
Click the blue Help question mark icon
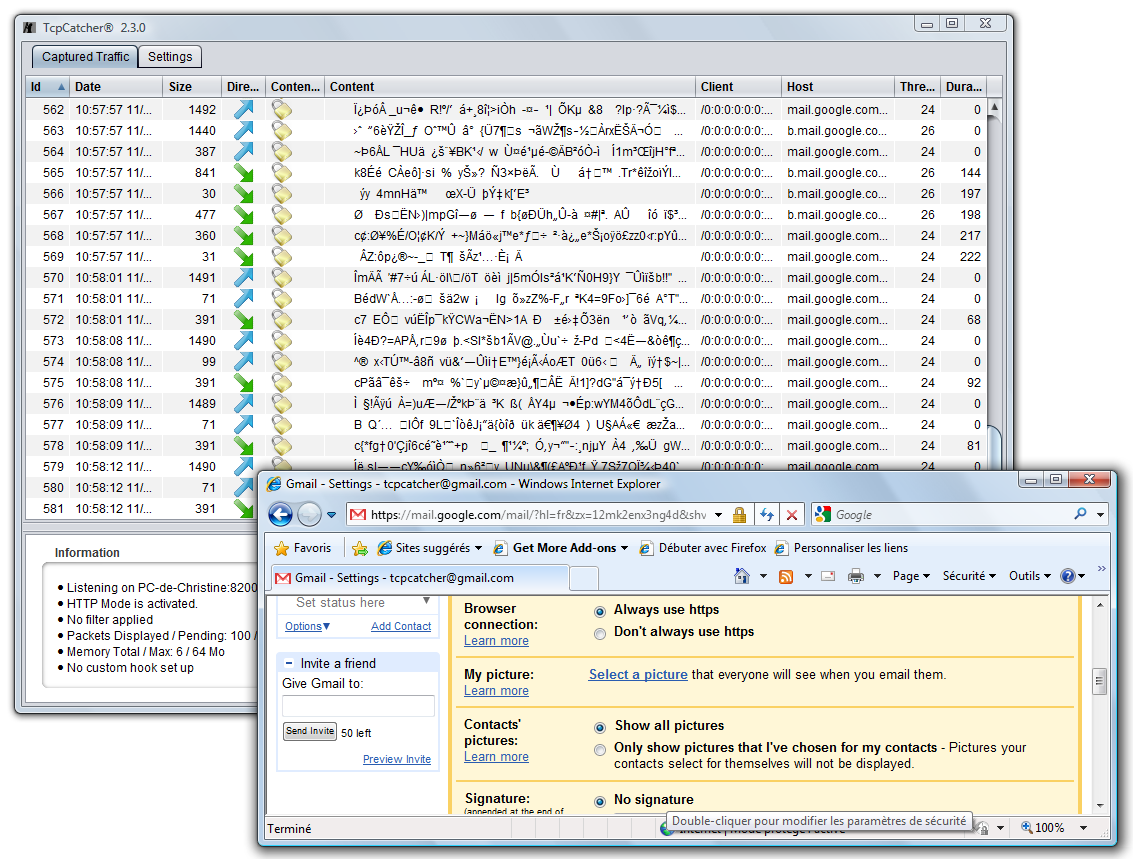[1068, 576]
